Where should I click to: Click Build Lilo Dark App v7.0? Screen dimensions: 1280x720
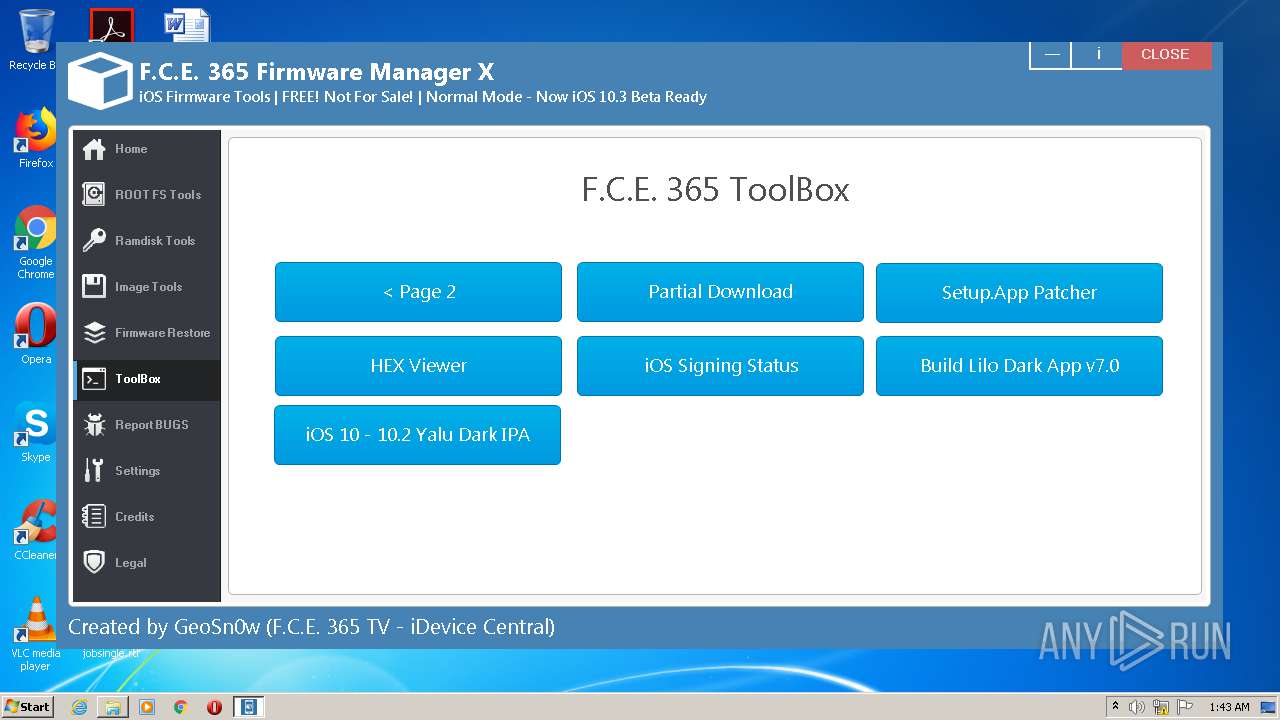[x=1019, y=366]
